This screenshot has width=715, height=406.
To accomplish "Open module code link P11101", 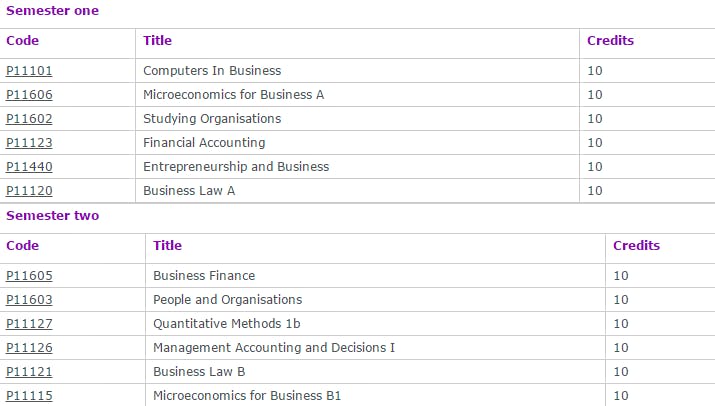I will click(x=29, y=71).
